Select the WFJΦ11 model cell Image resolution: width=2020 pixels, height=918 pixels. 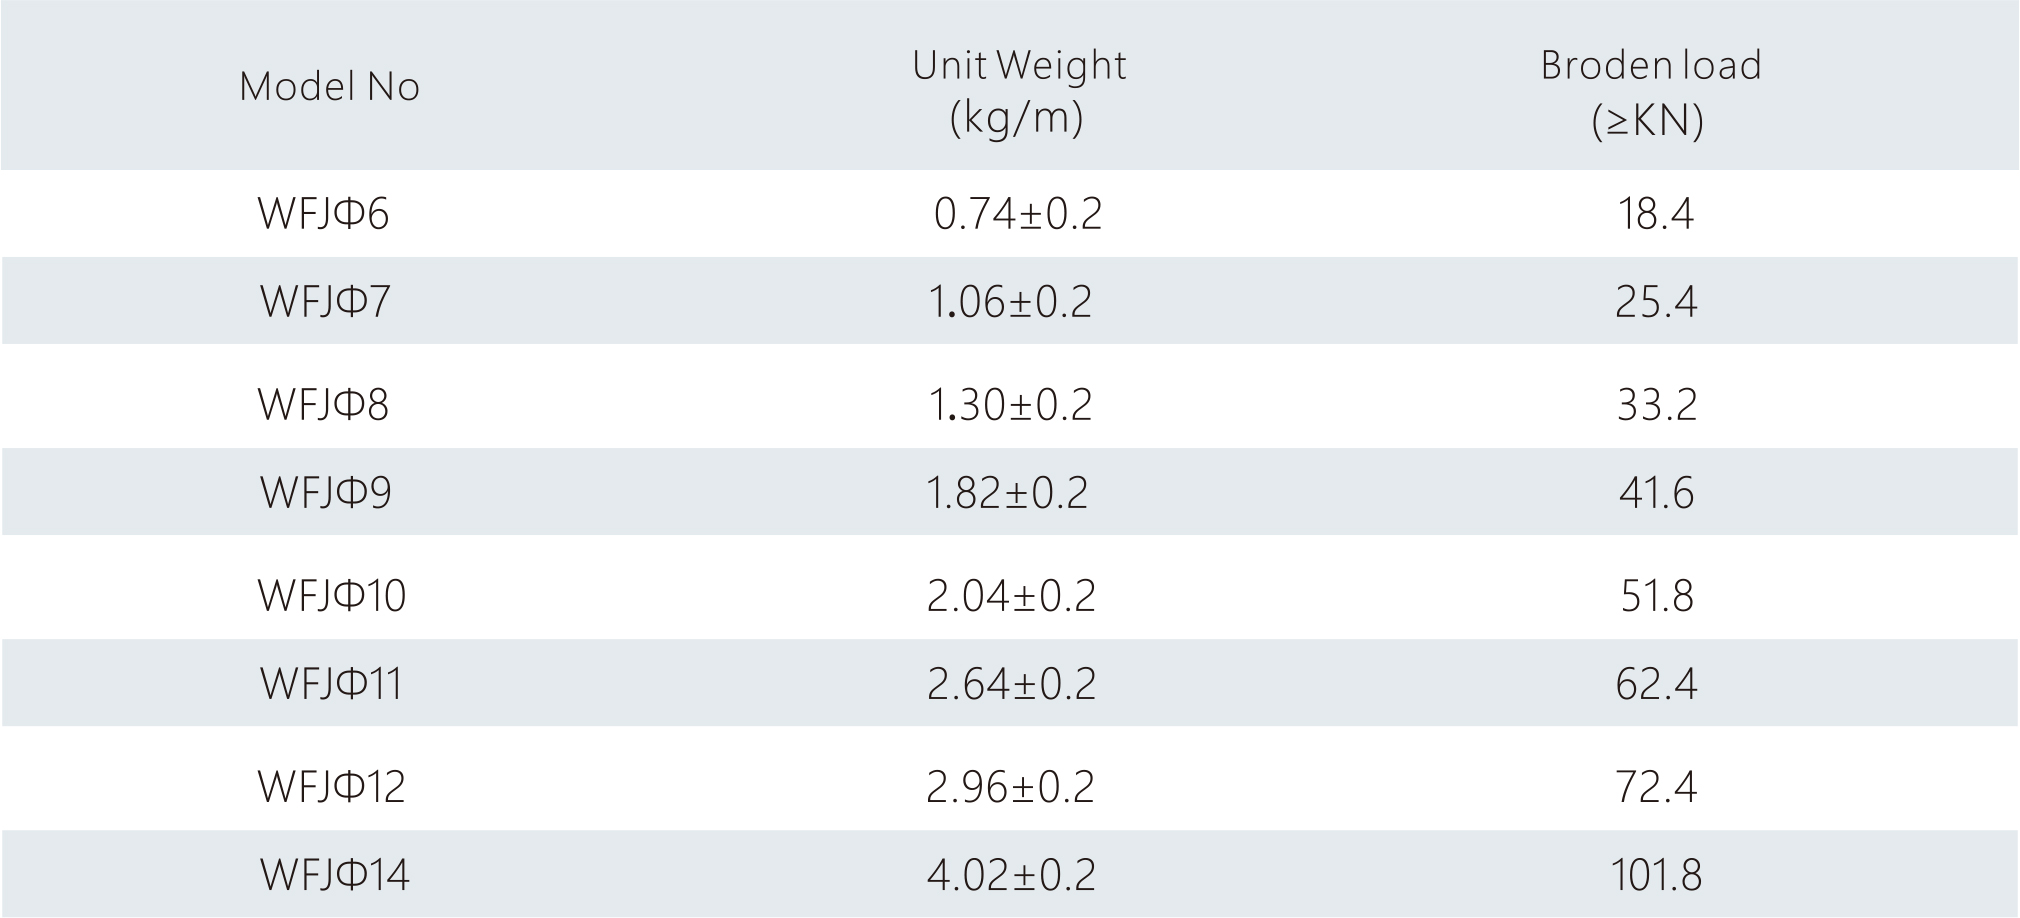pos(332,684)
